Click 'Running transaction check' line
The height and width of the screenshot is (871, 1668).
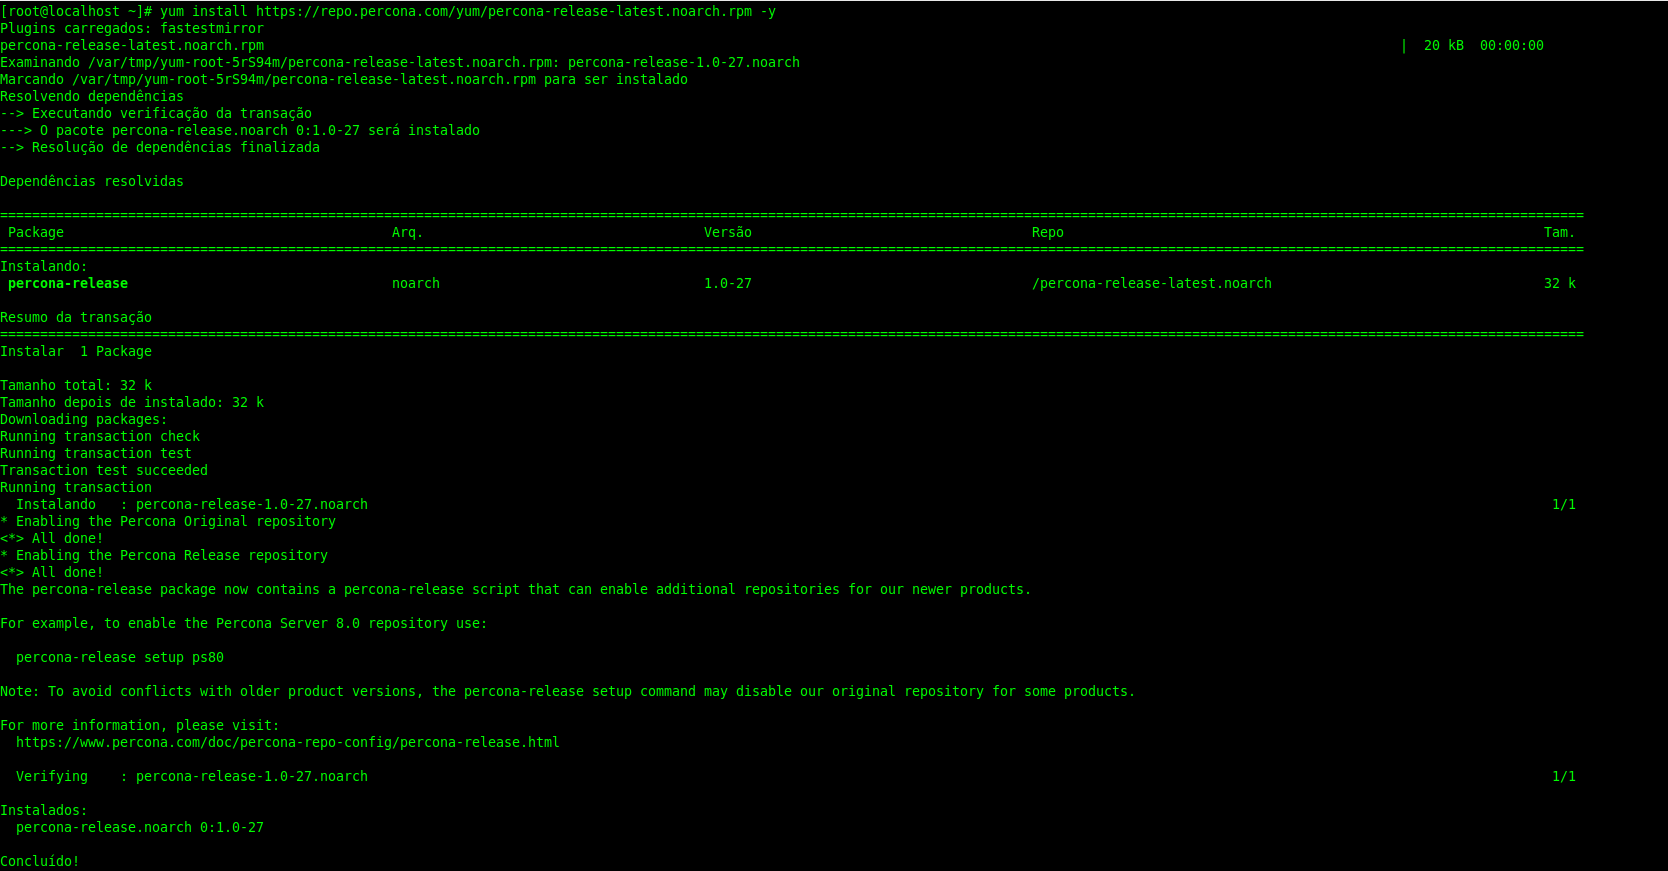(100, 436)
